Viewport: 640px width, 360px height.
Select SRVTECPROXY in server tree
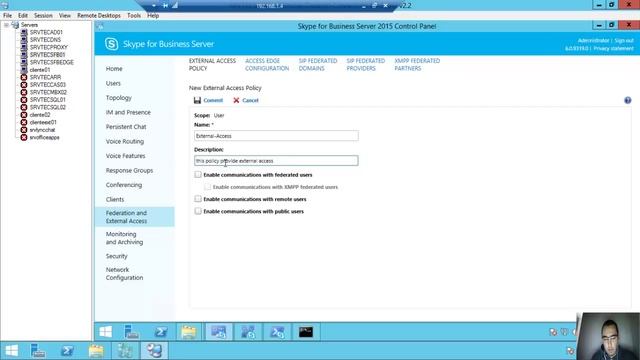click(x=49, y=47)
